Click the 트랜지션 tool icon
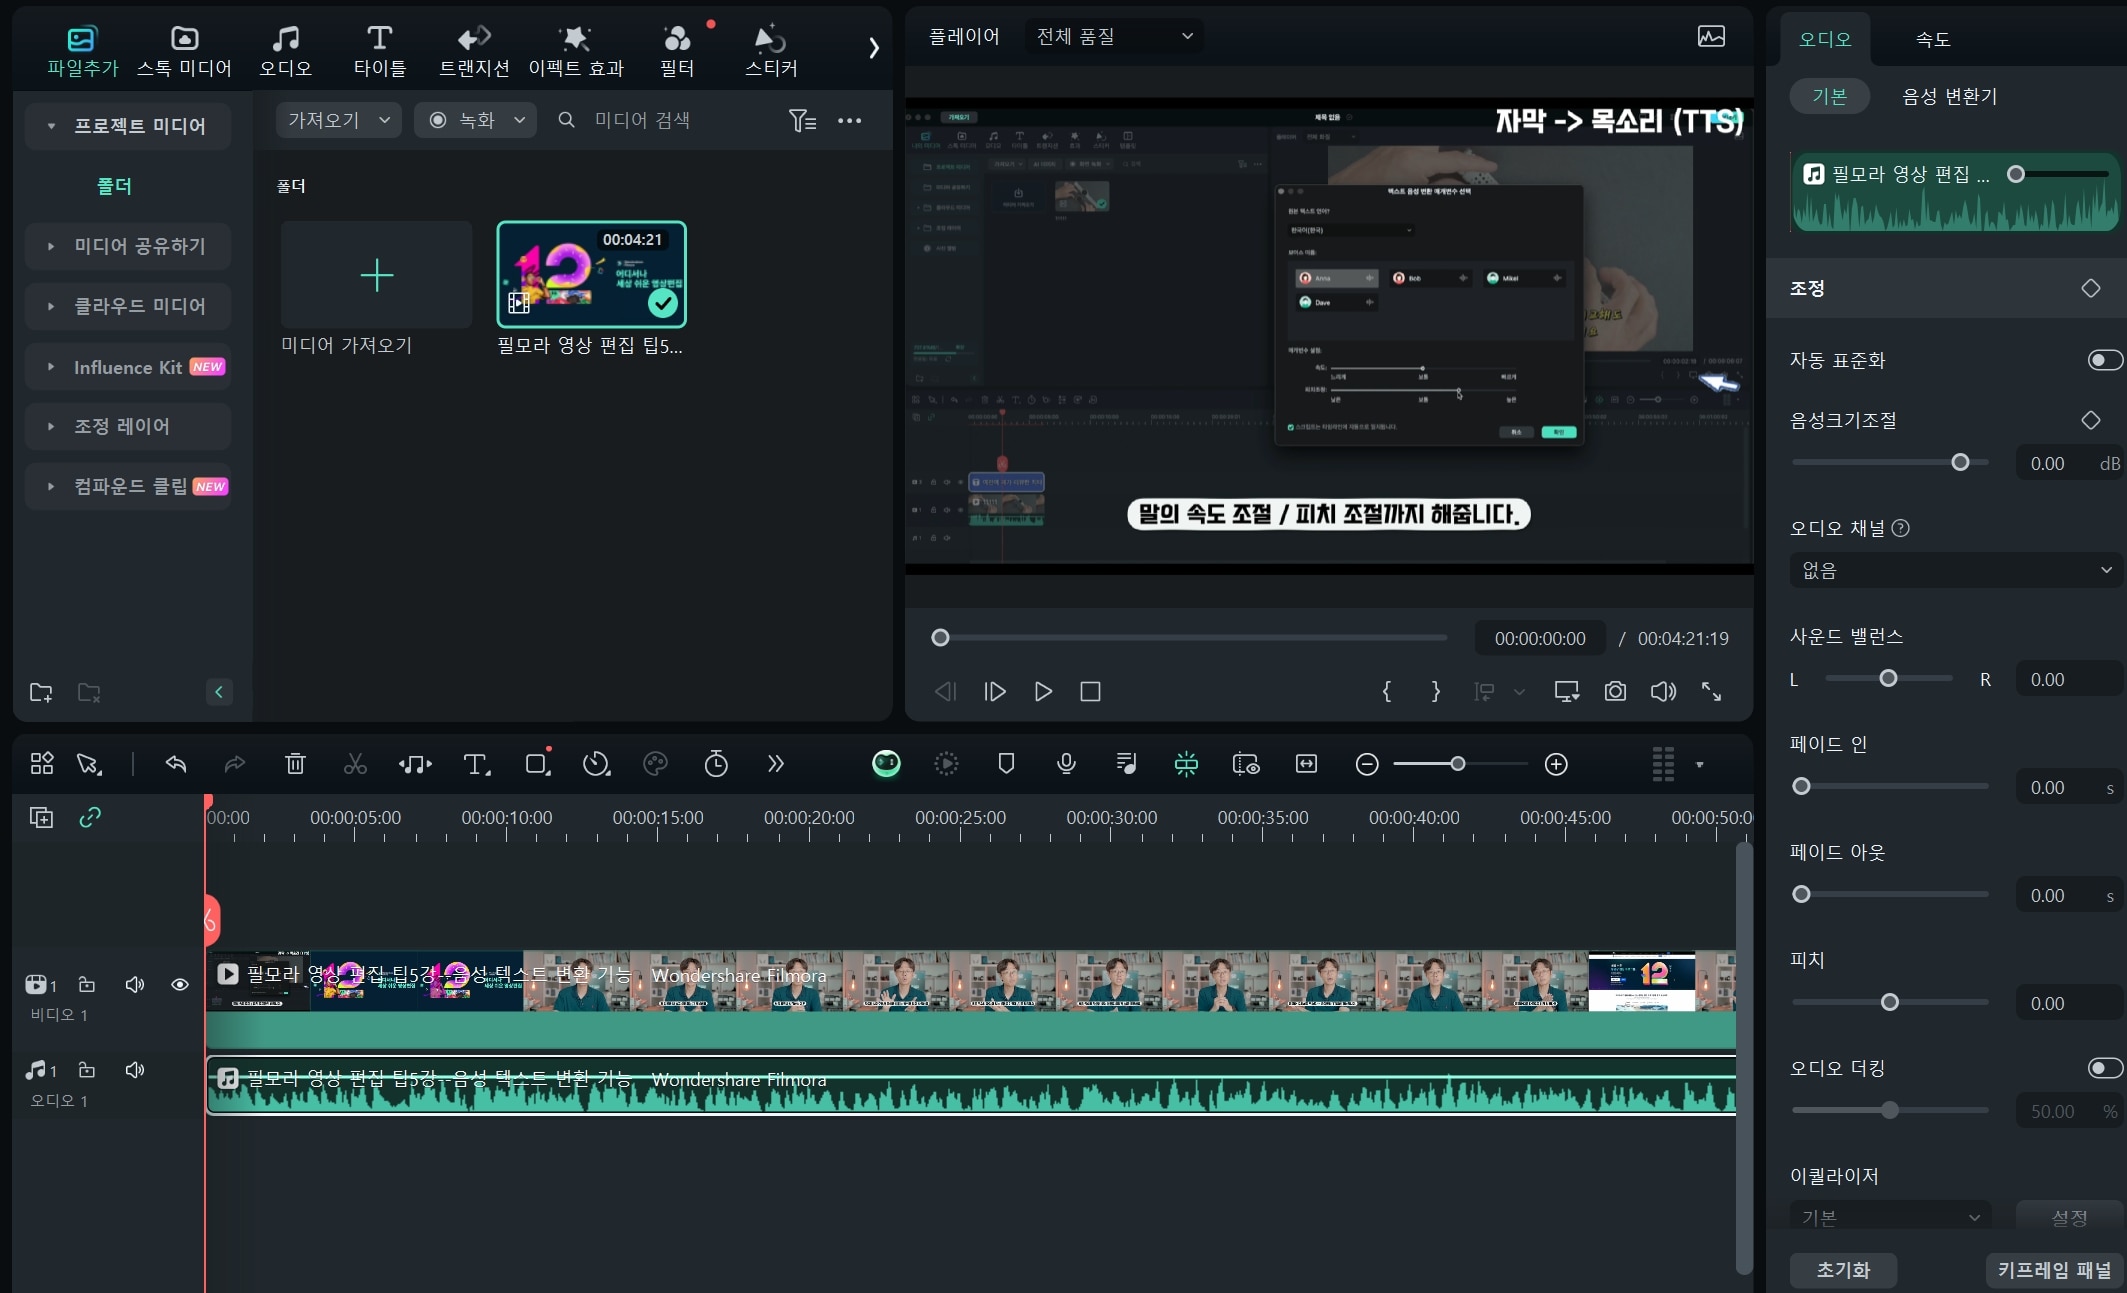The height and width of the screenshot is (1293, 2127). [x=474, y=46]
